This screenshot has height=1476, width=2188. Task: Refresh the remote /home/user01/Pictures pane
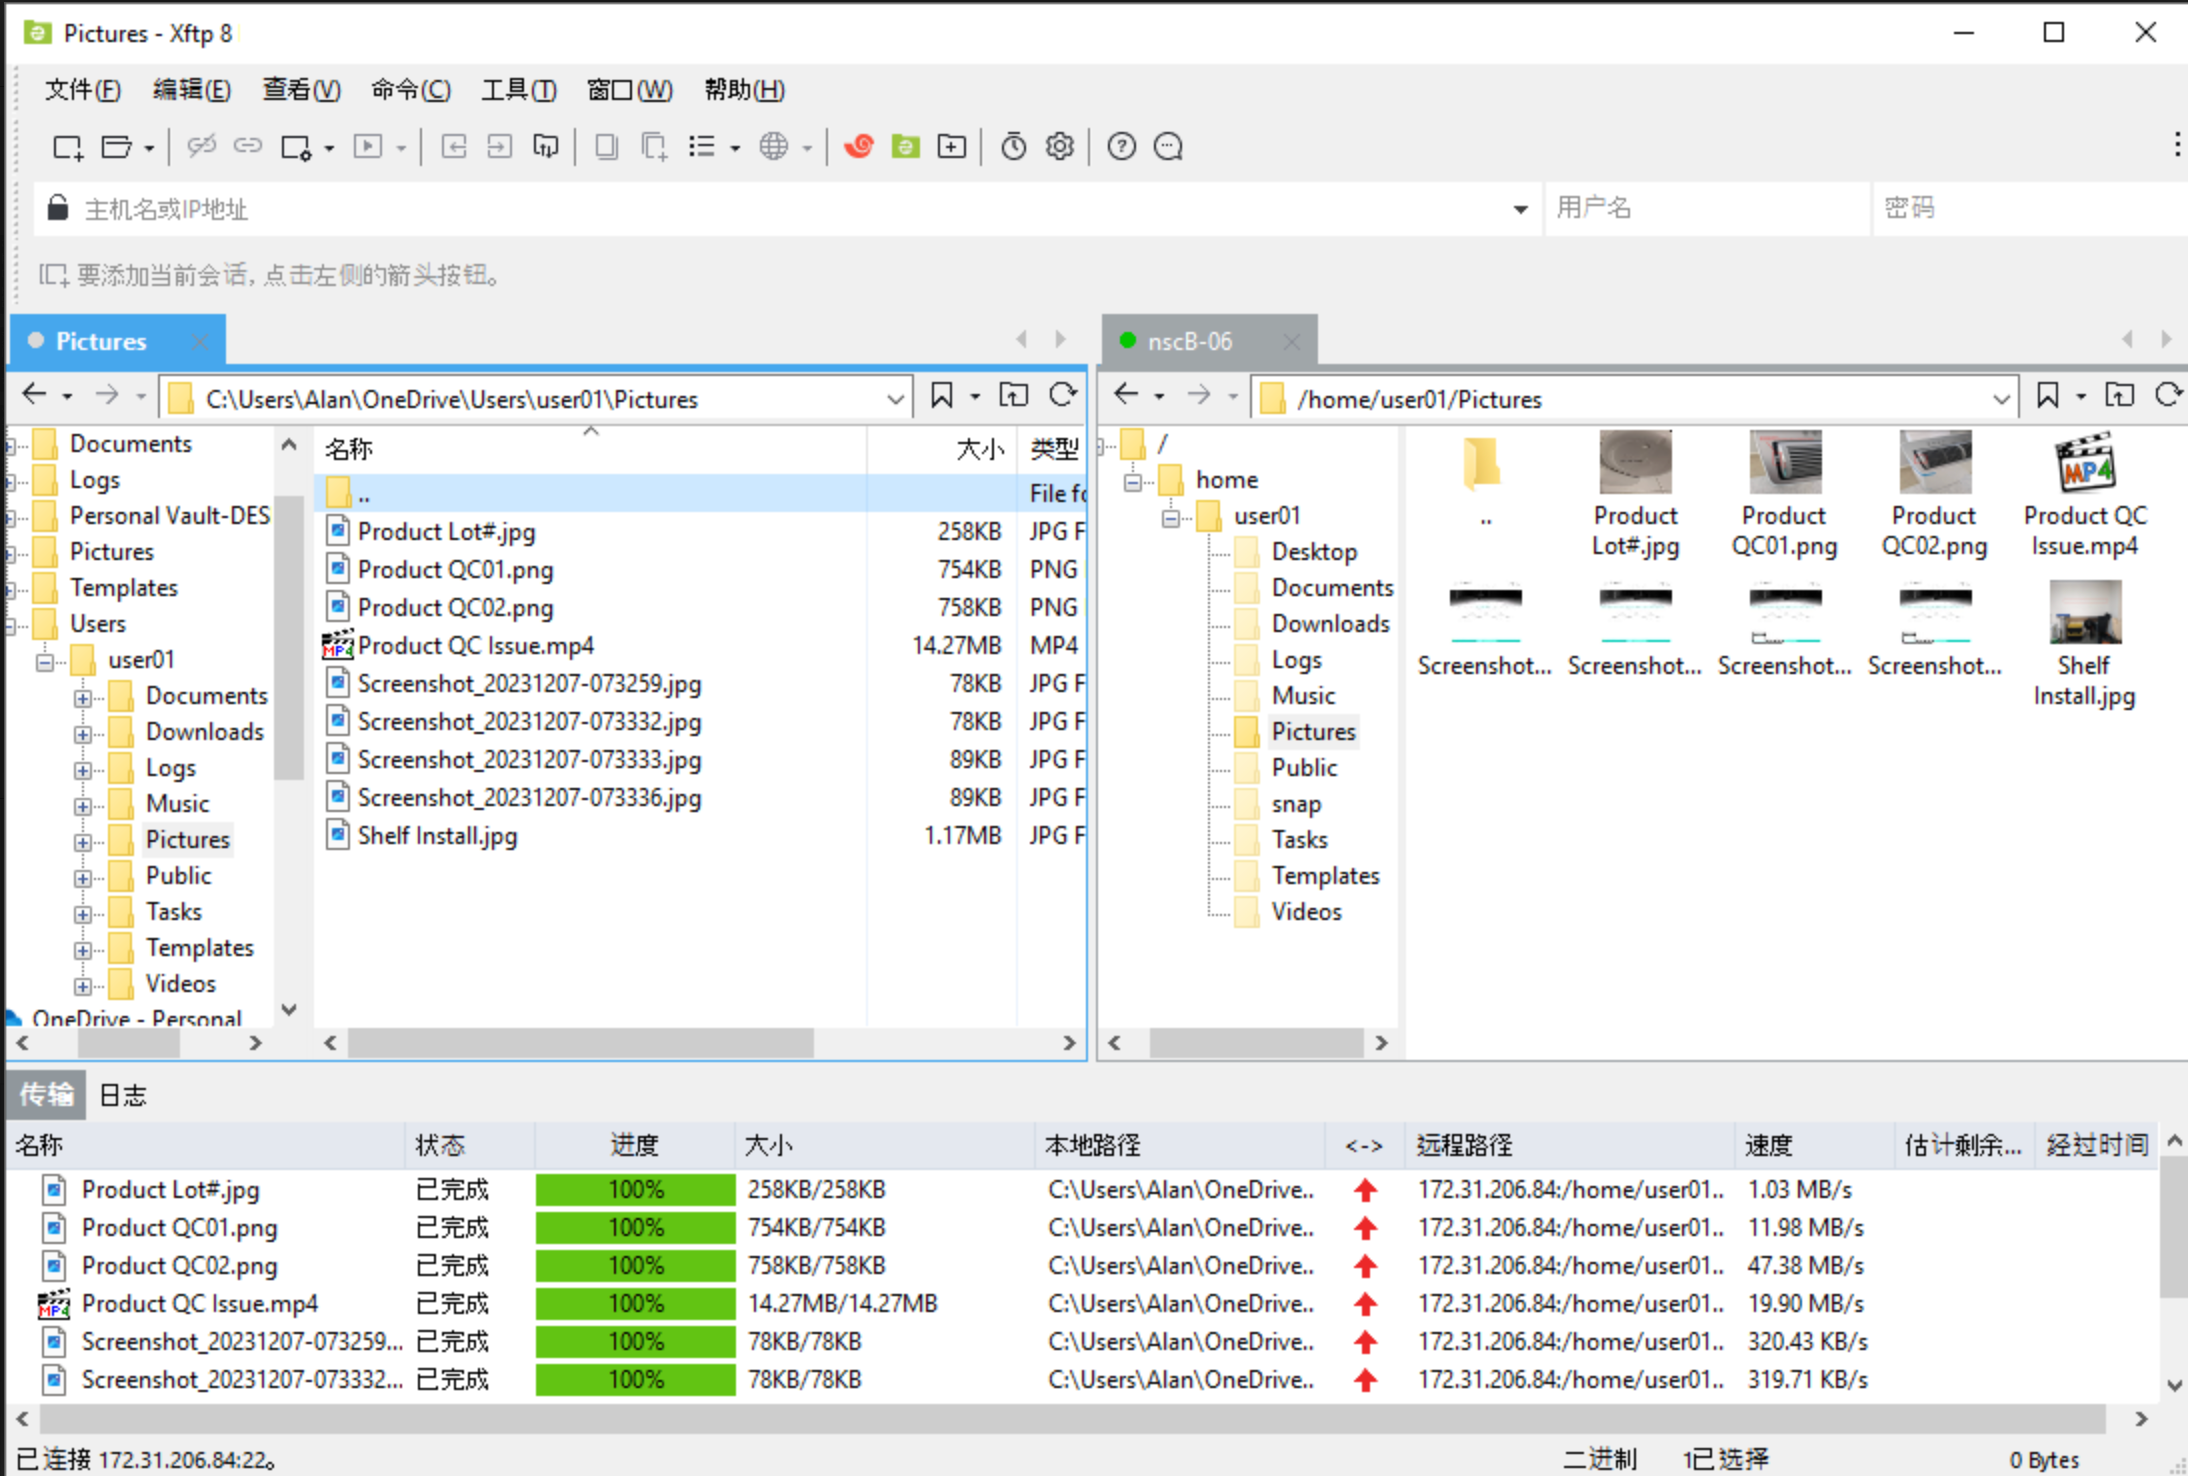(2168, 396)
